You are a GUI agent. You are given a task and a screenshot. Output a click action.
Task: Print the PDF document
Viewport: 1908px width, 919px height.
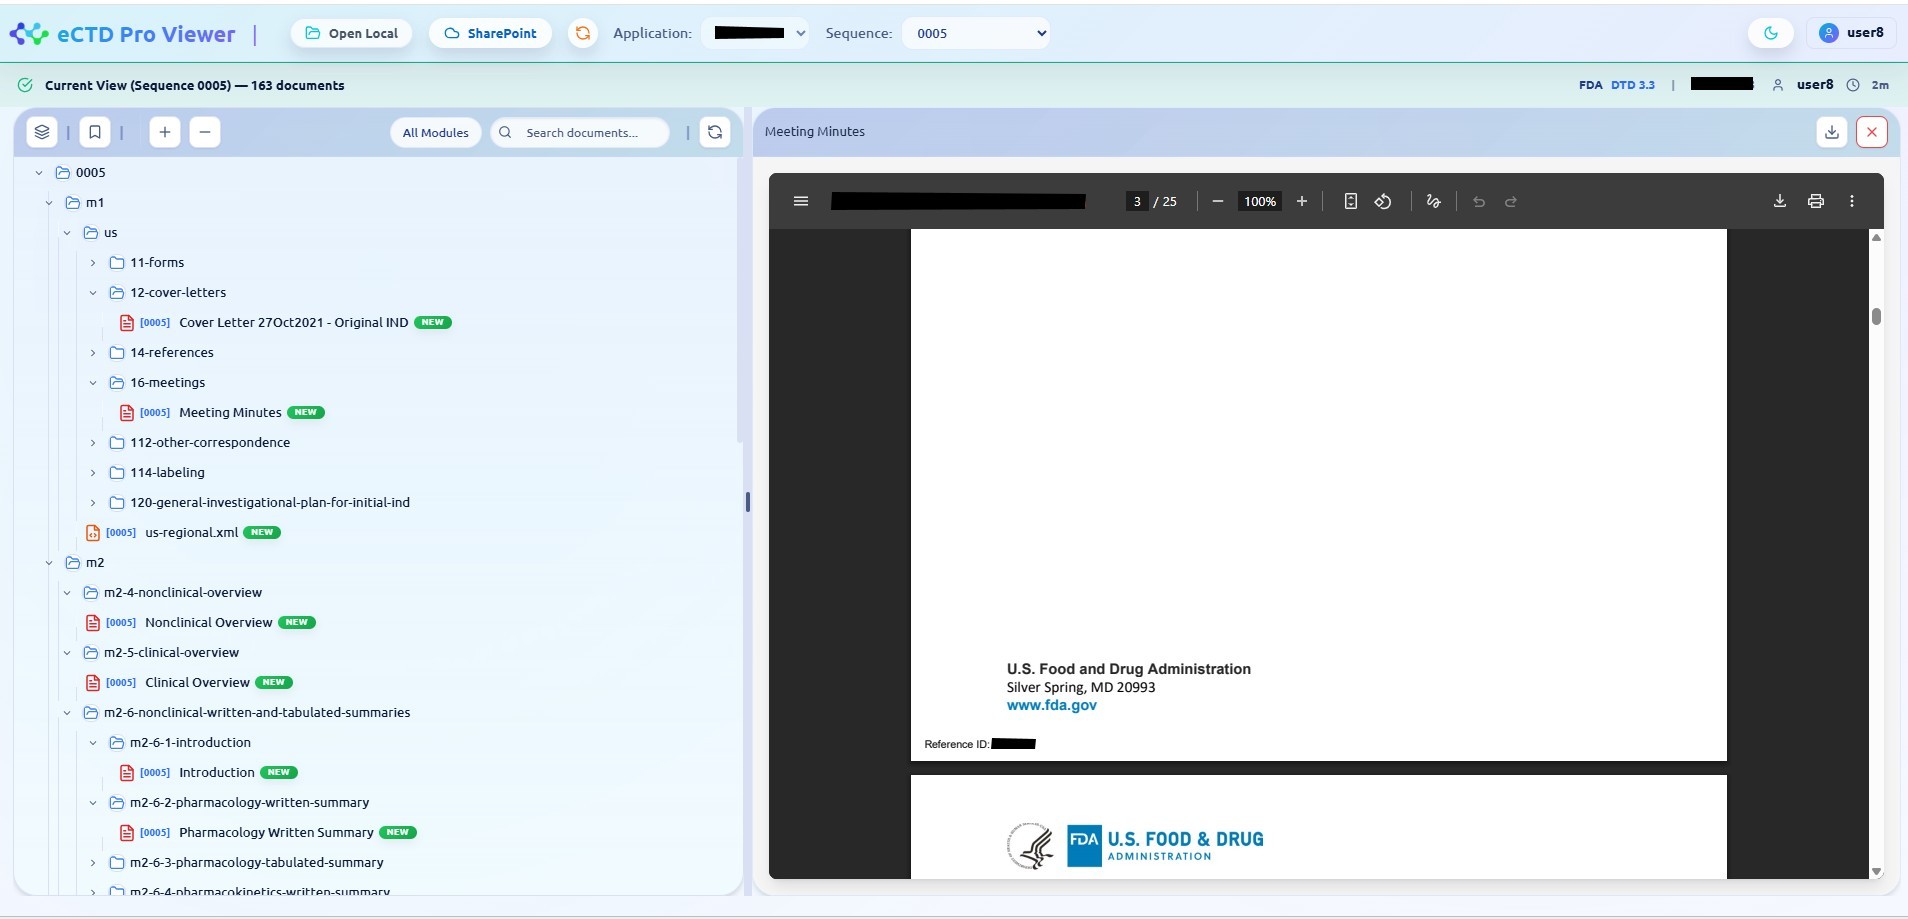pos(1816,201)
